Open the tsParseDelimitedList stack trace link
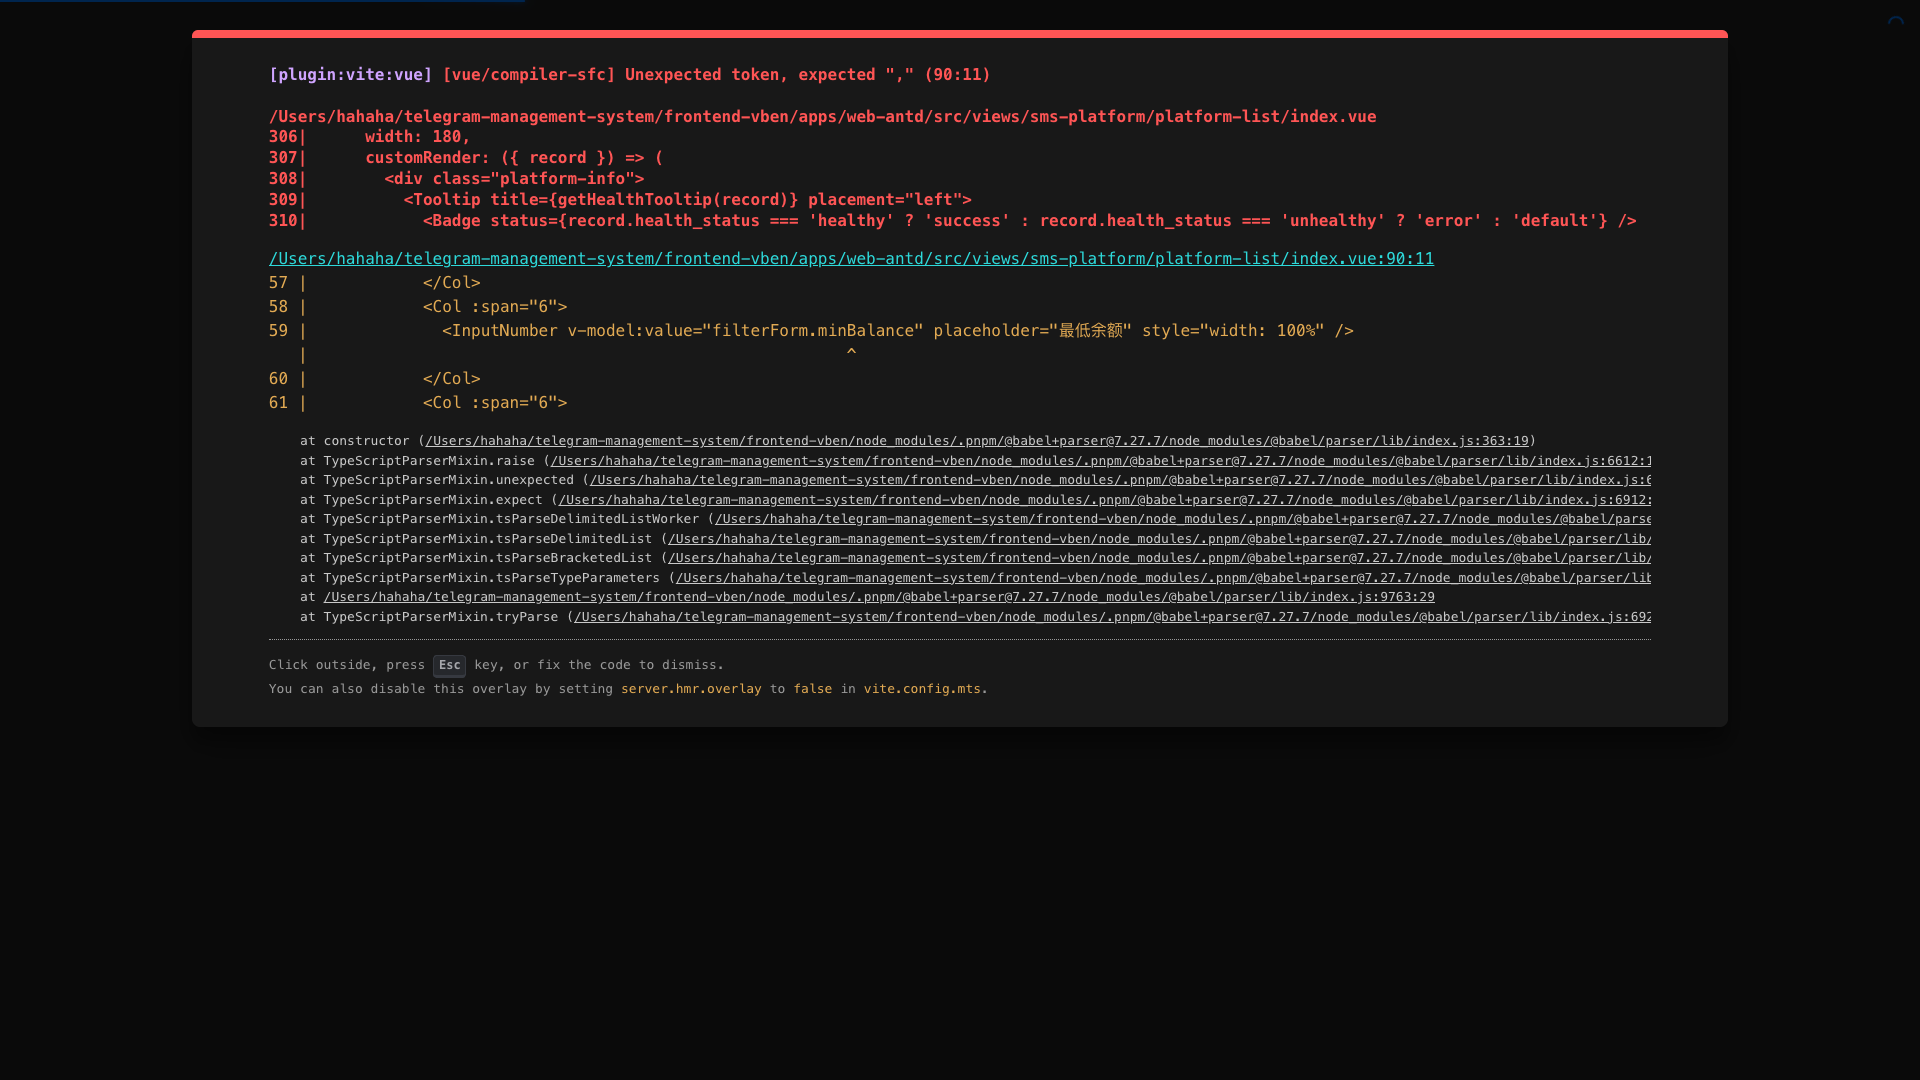The image size is (1920, 1080). click(1159, 539)
